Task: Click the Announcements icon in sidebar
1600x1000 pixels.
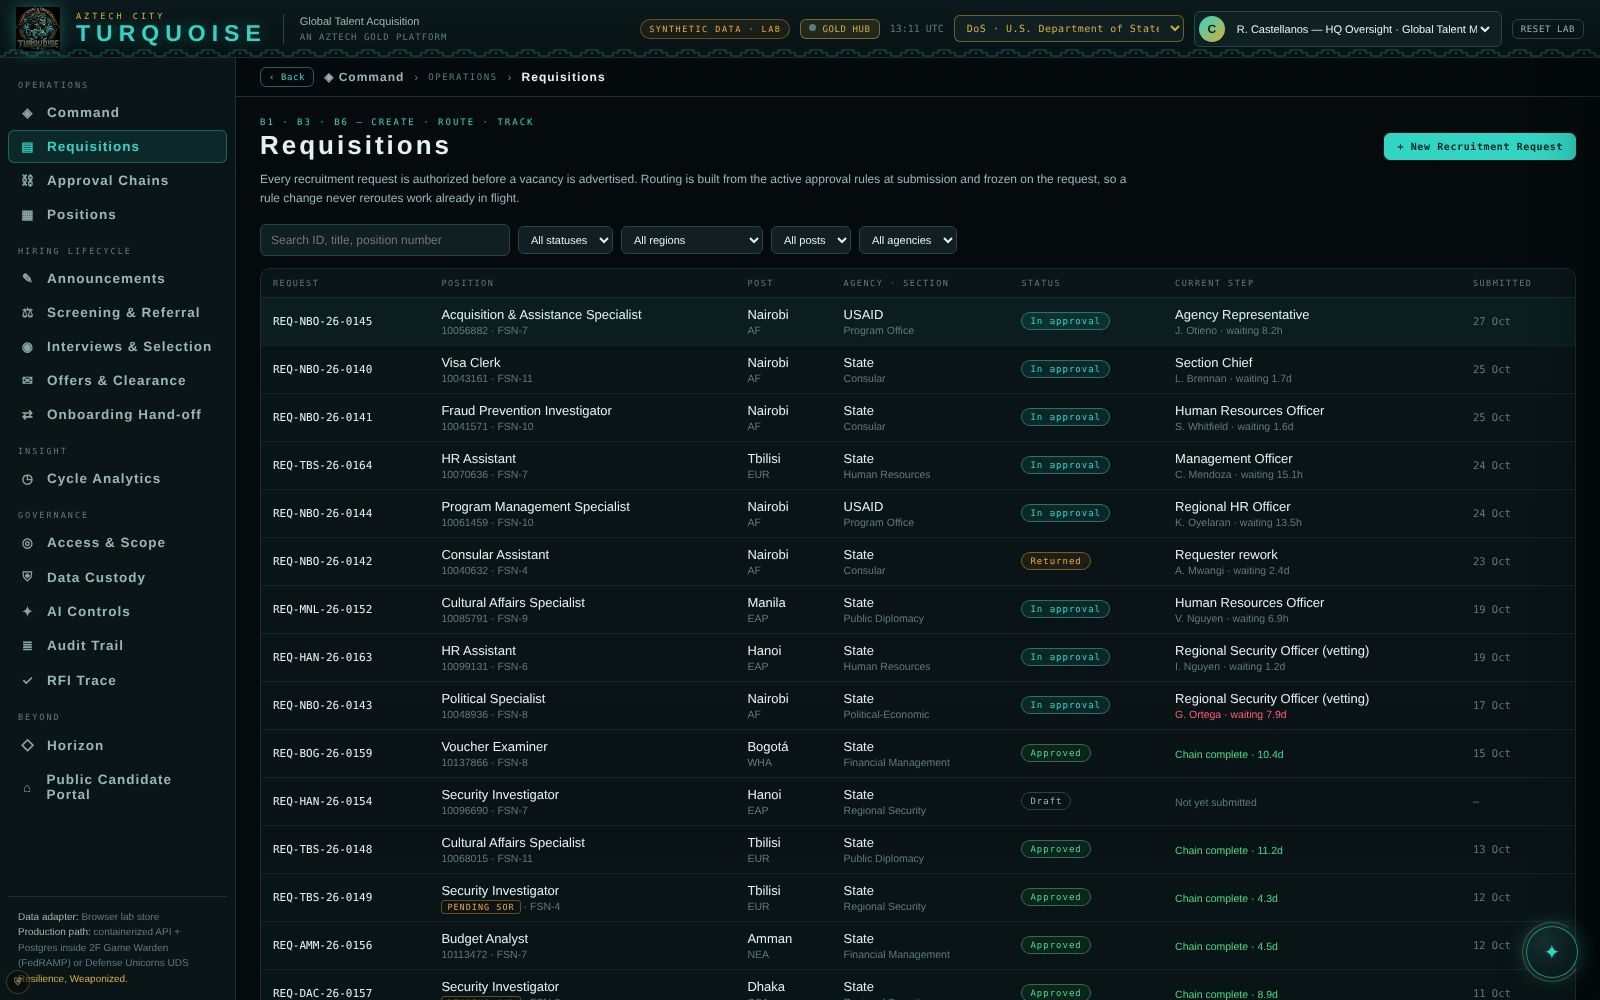Action: tap(27, 279)
